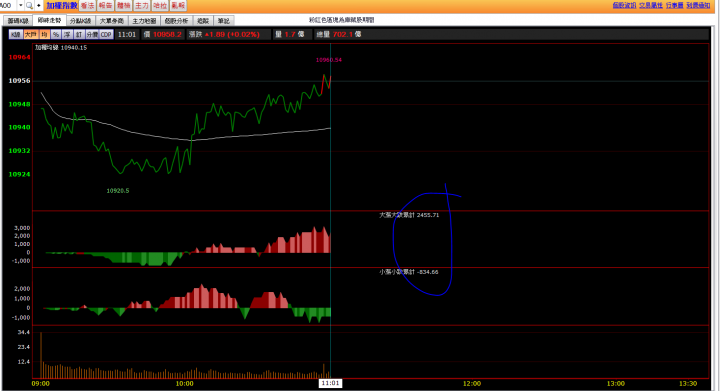This screenshot has width=720, height=391.
Task: Open the 主力 button
Action: (x=142, y=6)
